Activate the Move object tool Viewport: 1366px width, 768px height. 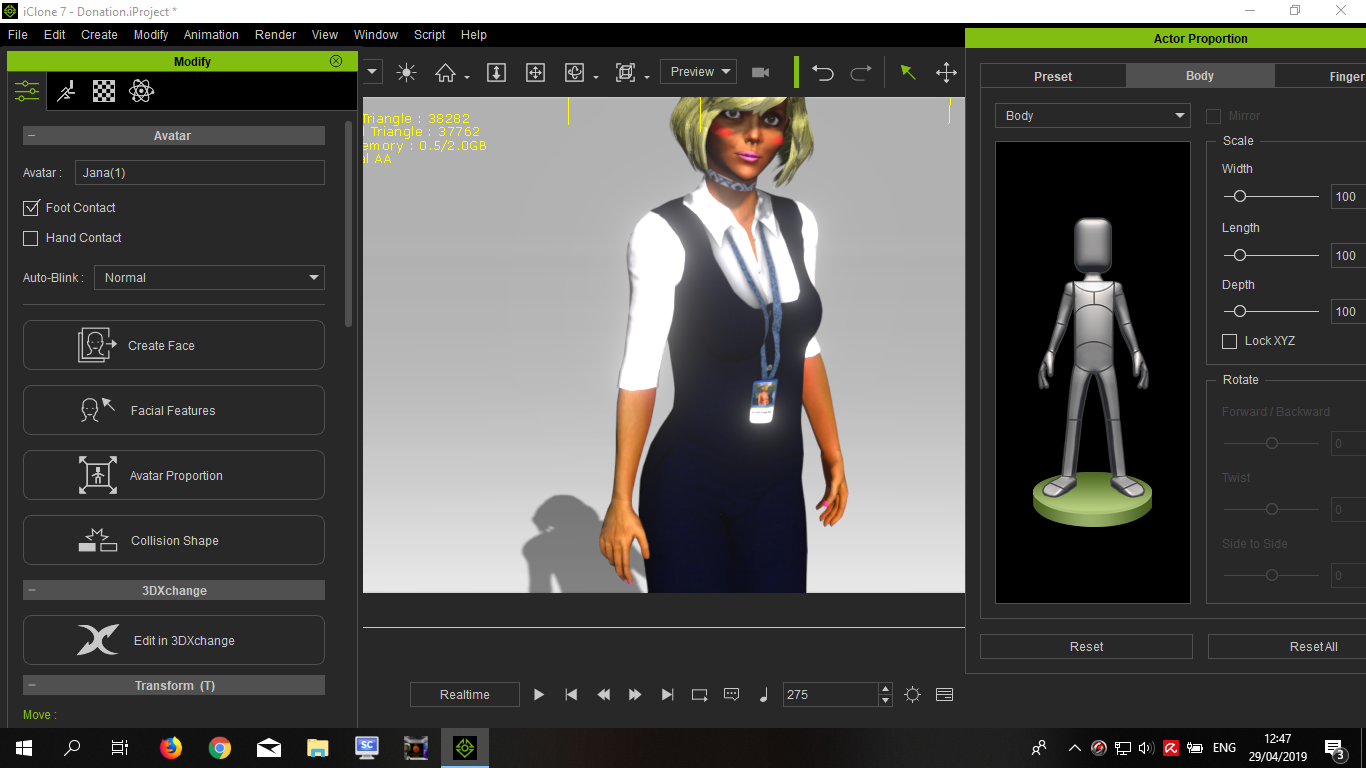pos(946,72)
